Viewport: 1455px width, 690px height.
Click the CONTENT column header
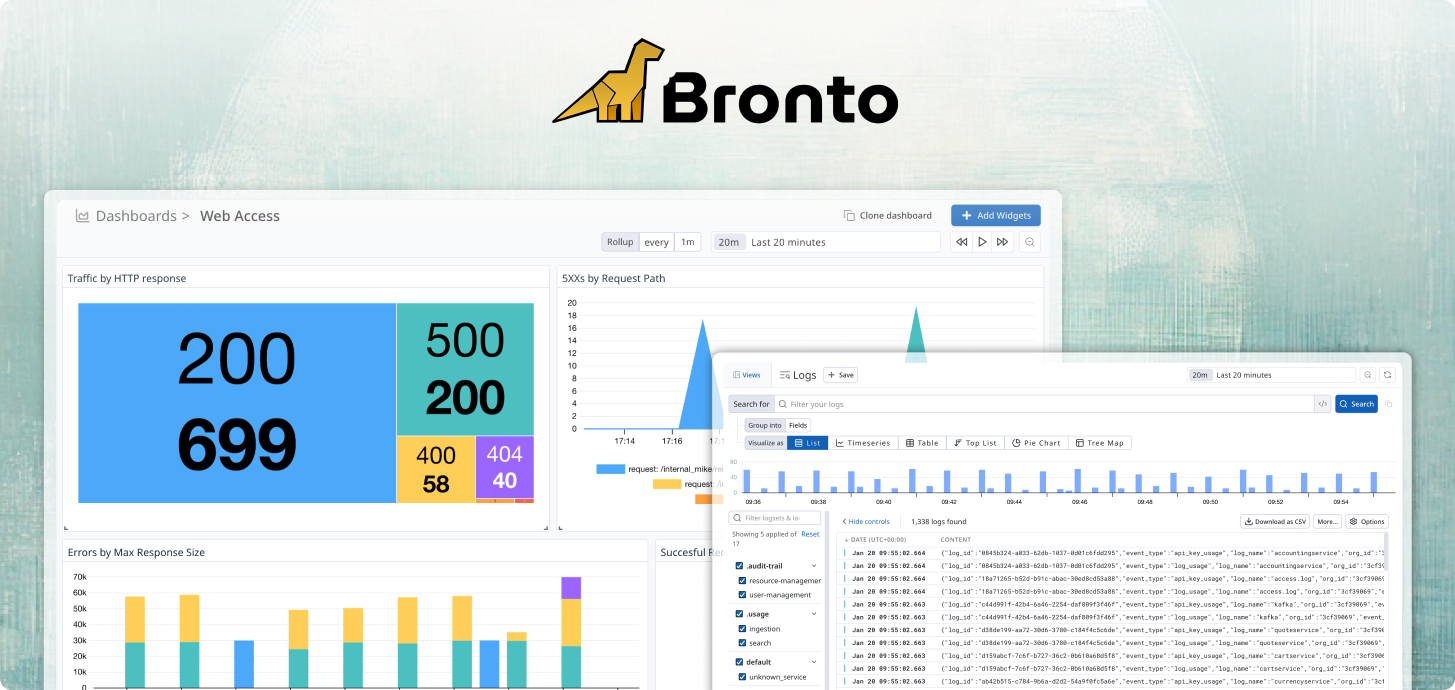956,541
